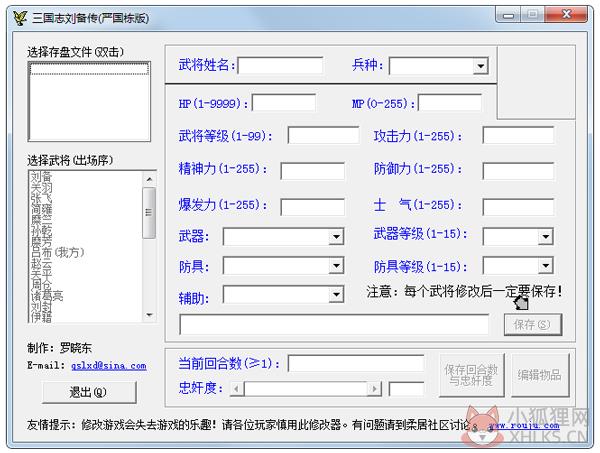Select 伊籍 in the general list
Screen dimensions: 600x453
[41, 317]
